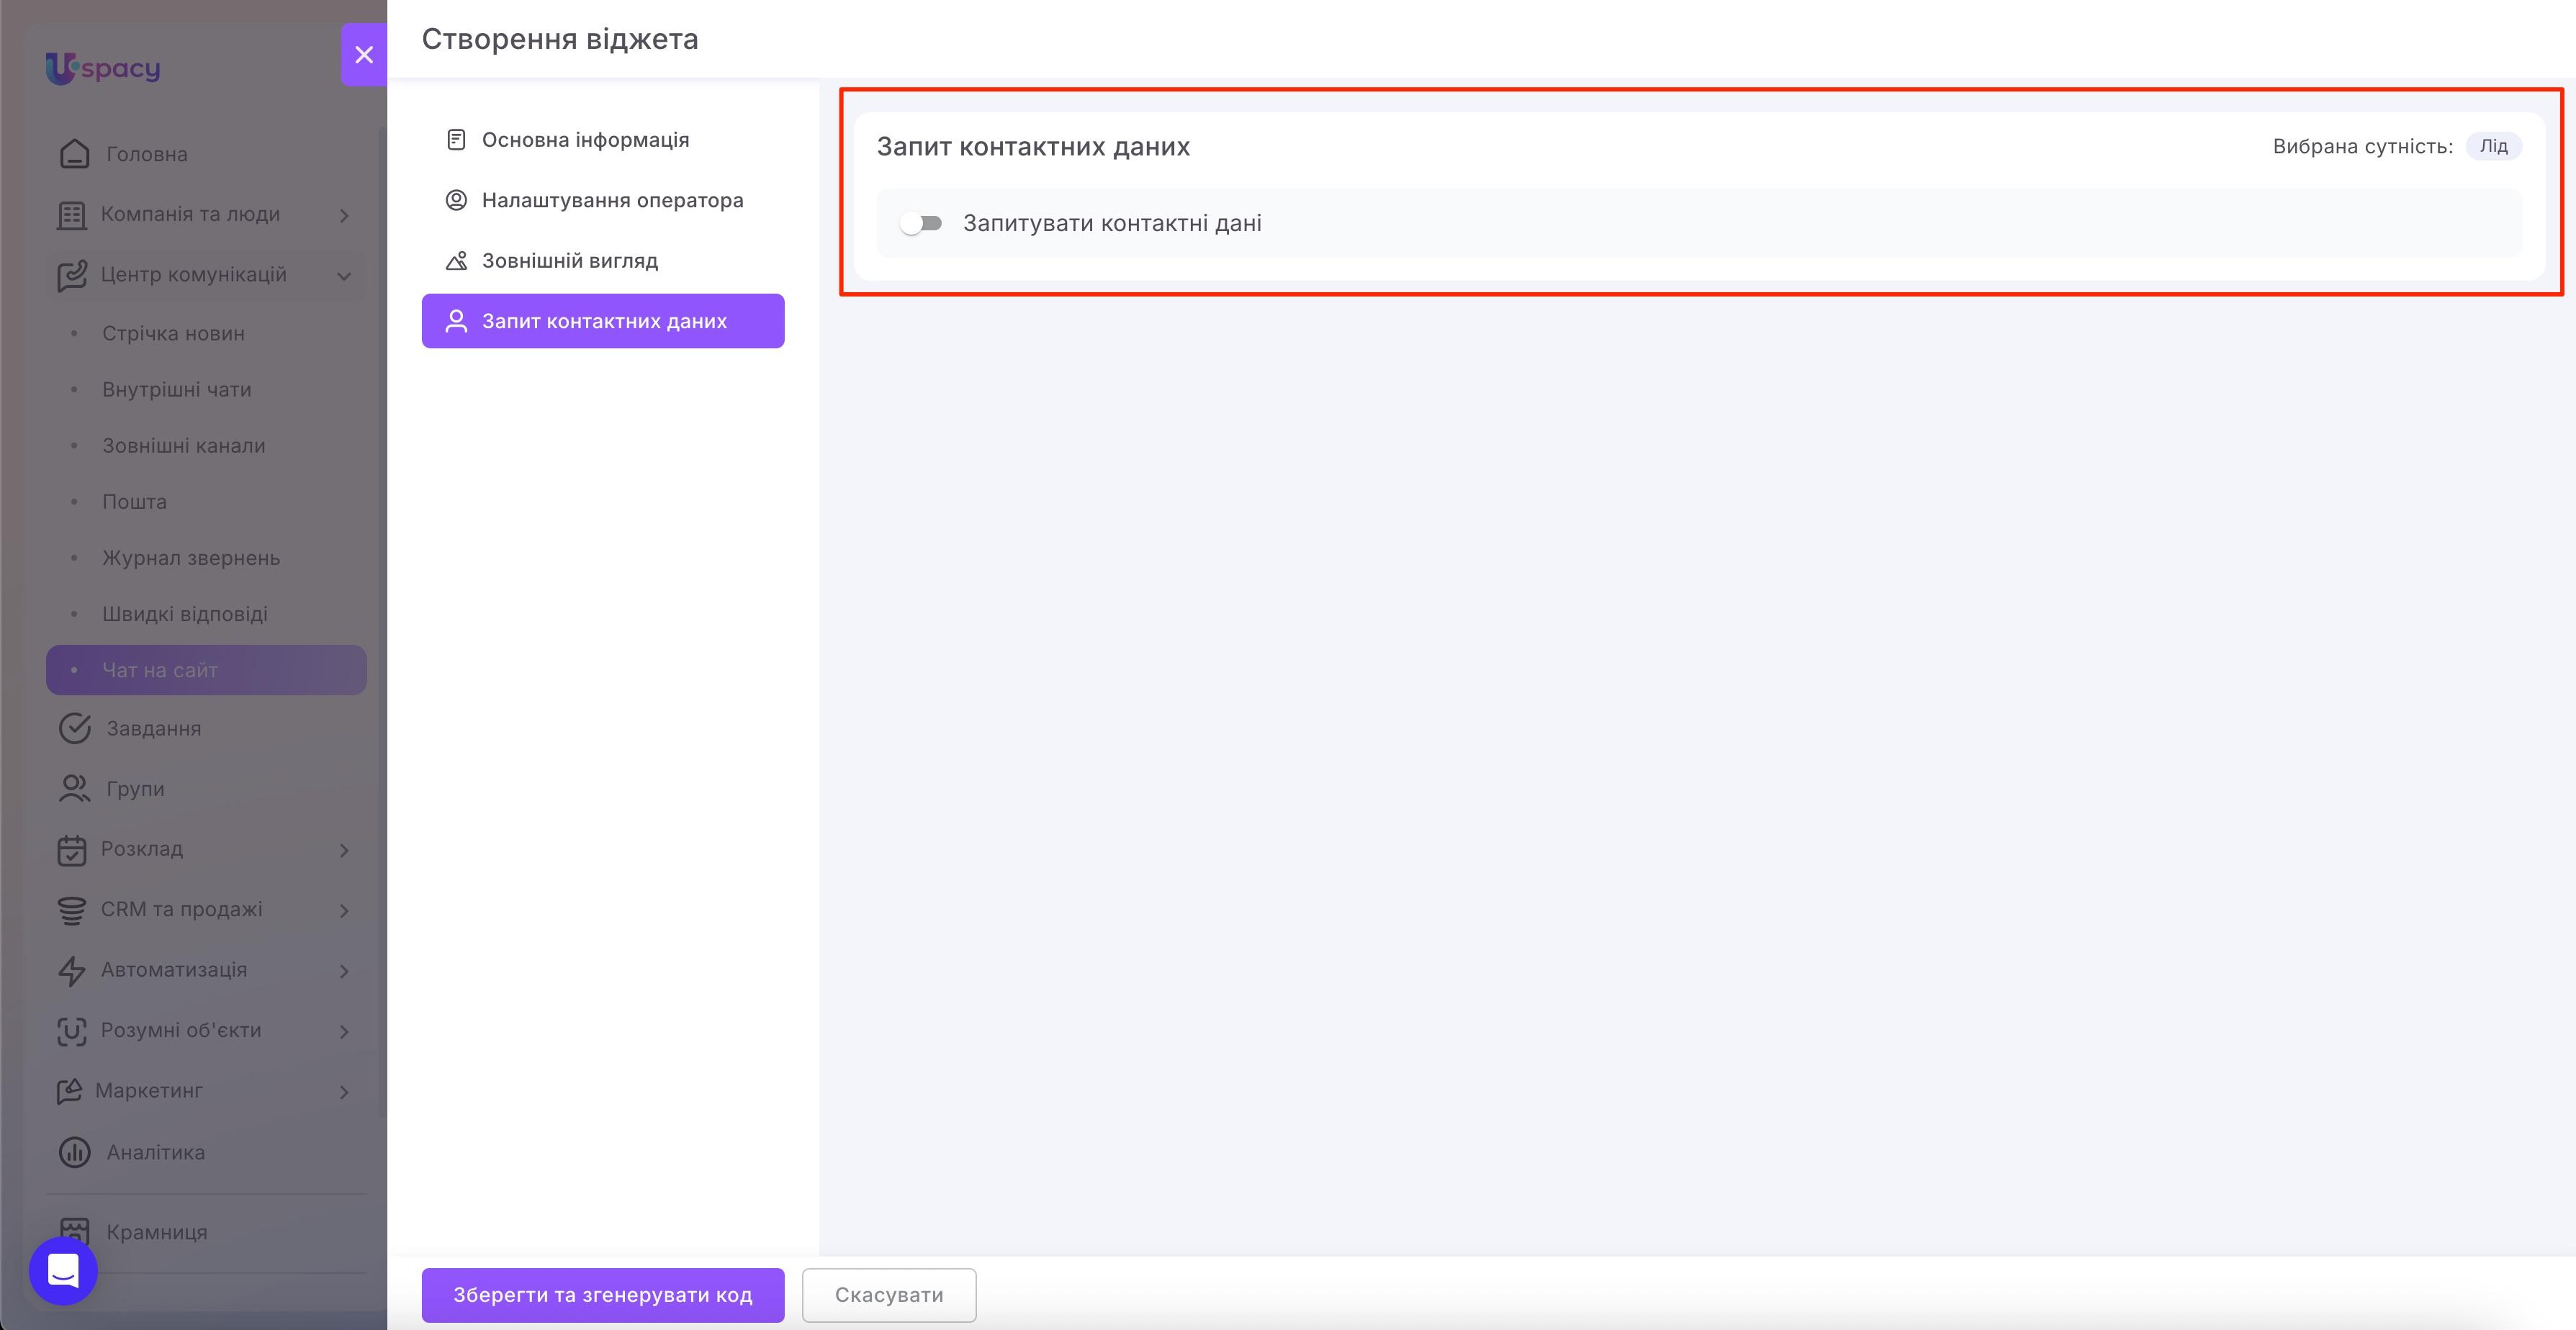Select the Запит контактних даних tab

pos(603,321)
